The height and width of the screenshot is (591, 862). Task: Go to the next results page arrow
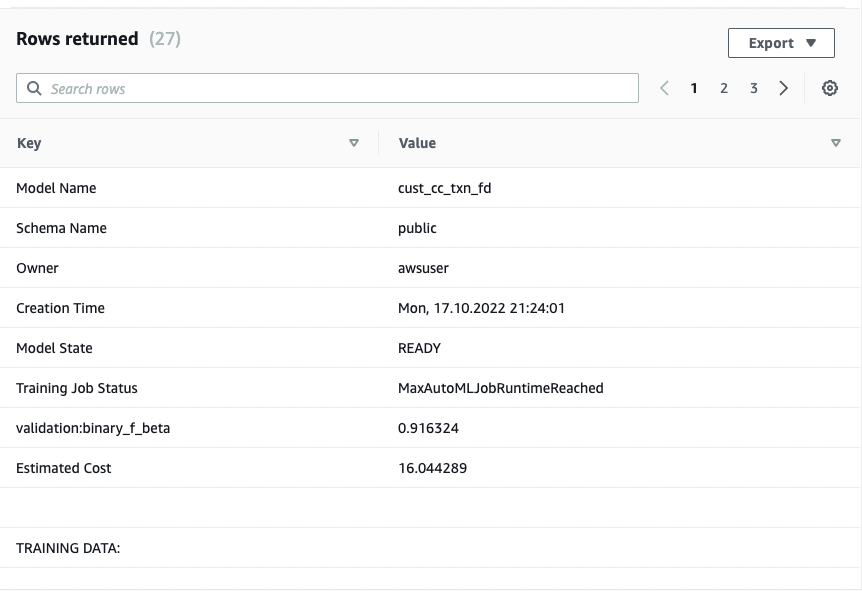tap(783, 88)
